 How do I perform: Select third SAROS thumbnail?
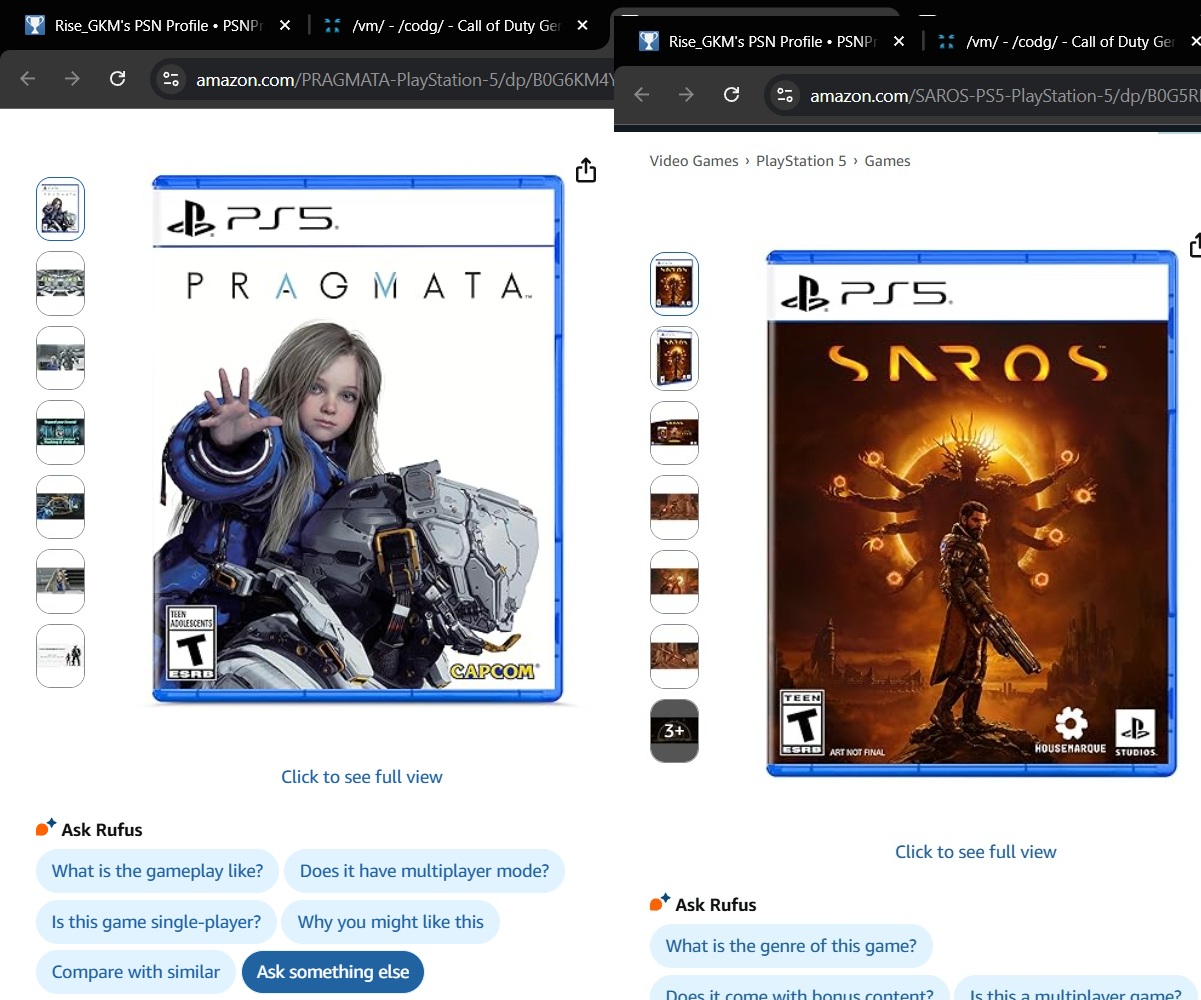point(675,433)
